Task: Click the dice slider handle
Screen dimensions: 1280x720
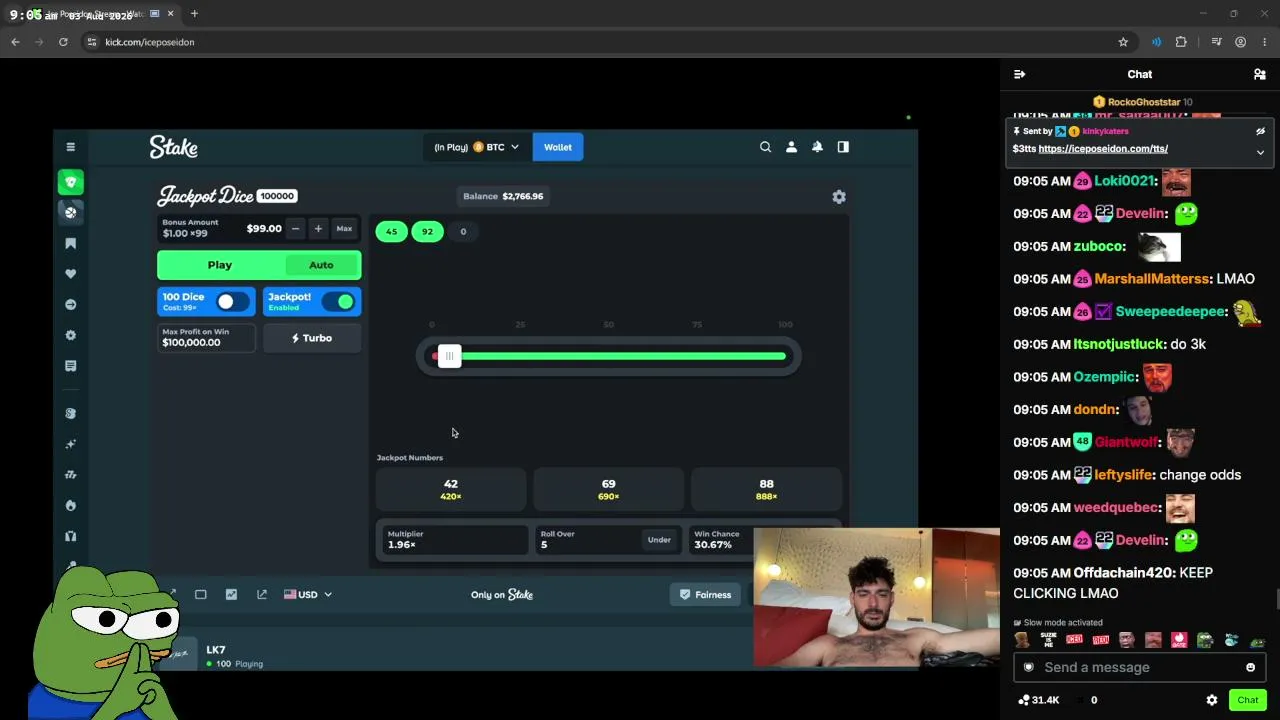Action: point(449,356)
